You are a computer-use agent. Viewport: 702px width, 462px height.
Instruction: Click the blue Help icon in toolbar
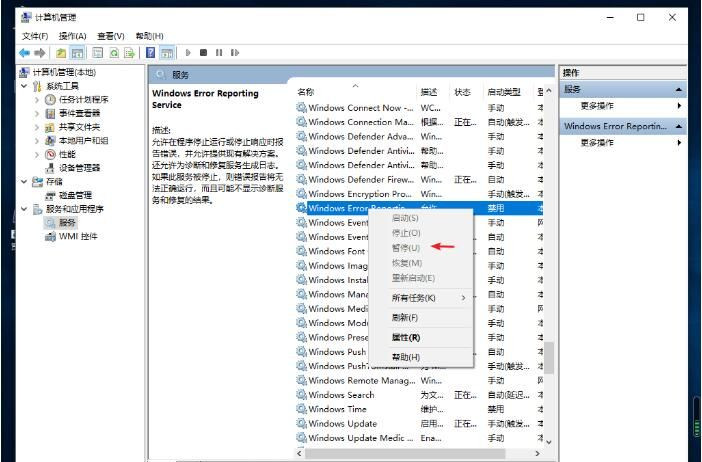point(151,52)
